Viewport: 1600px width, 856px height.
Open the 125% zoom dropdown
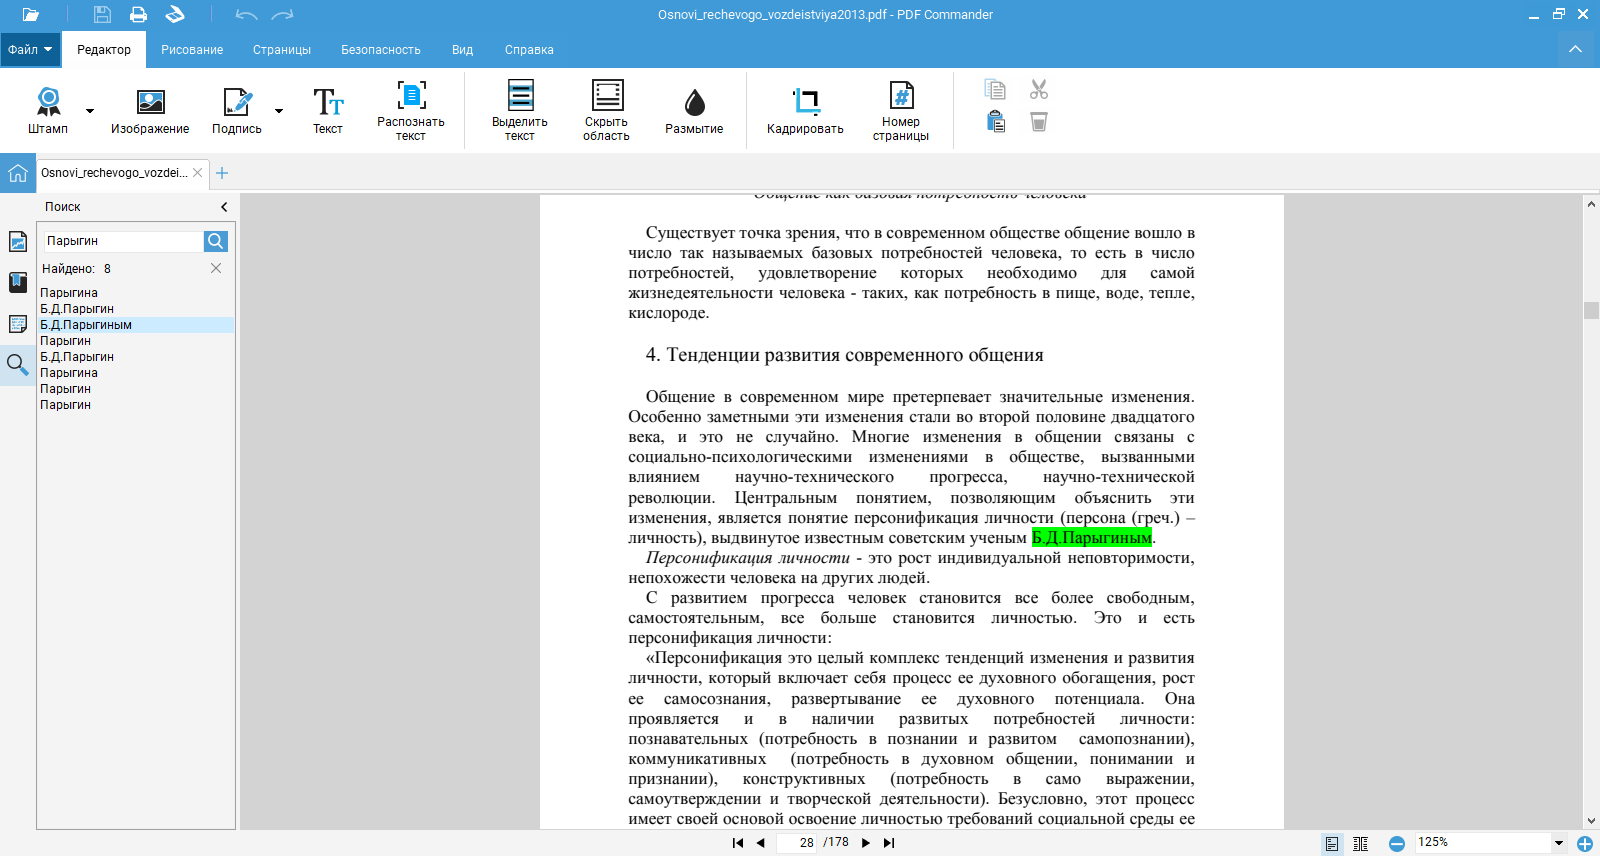click(1559, 843)
